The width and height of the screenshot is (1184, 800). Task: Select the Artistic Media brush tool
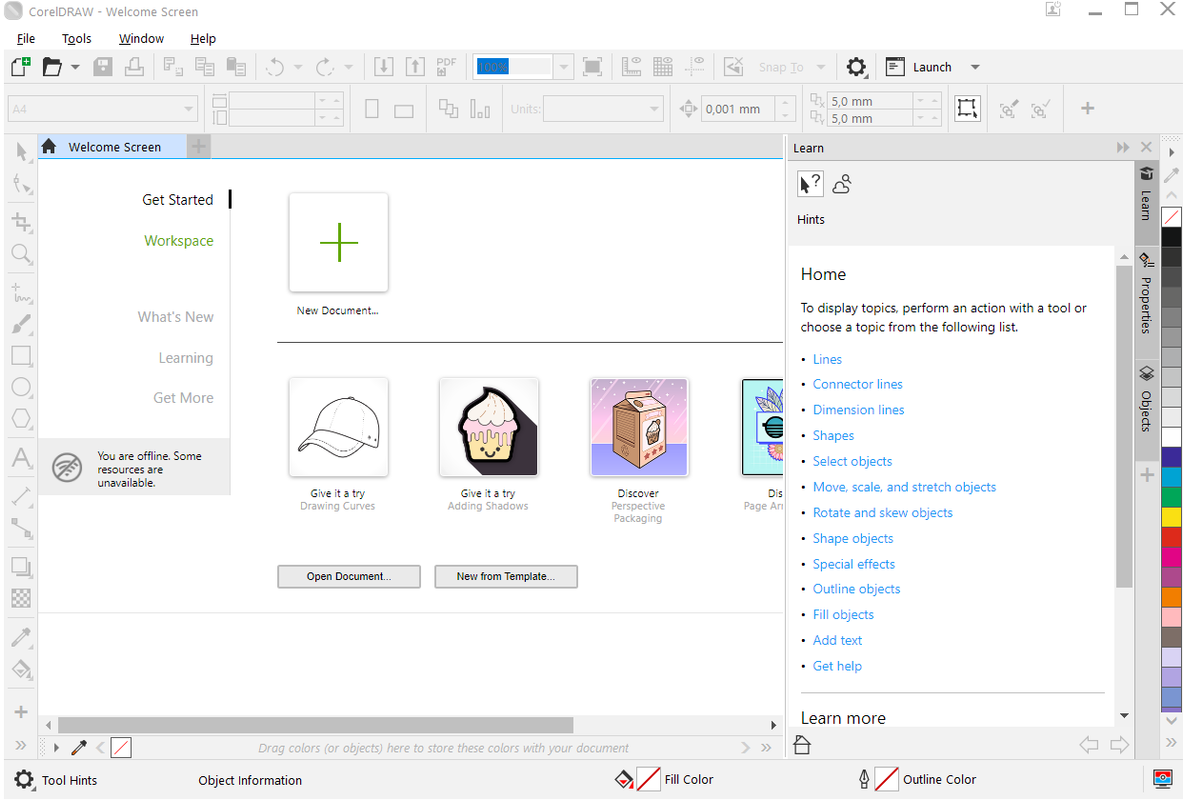click(x=21, y=324)
